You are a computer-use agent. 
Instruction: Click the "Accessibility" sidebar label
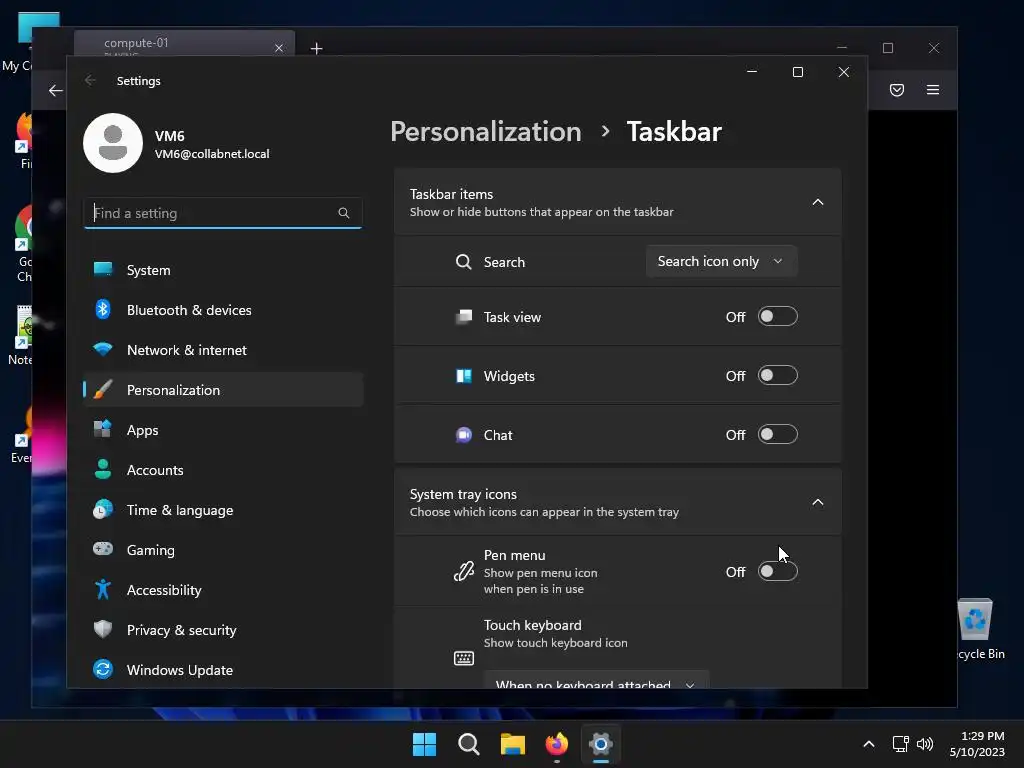(x=164, y=590)
